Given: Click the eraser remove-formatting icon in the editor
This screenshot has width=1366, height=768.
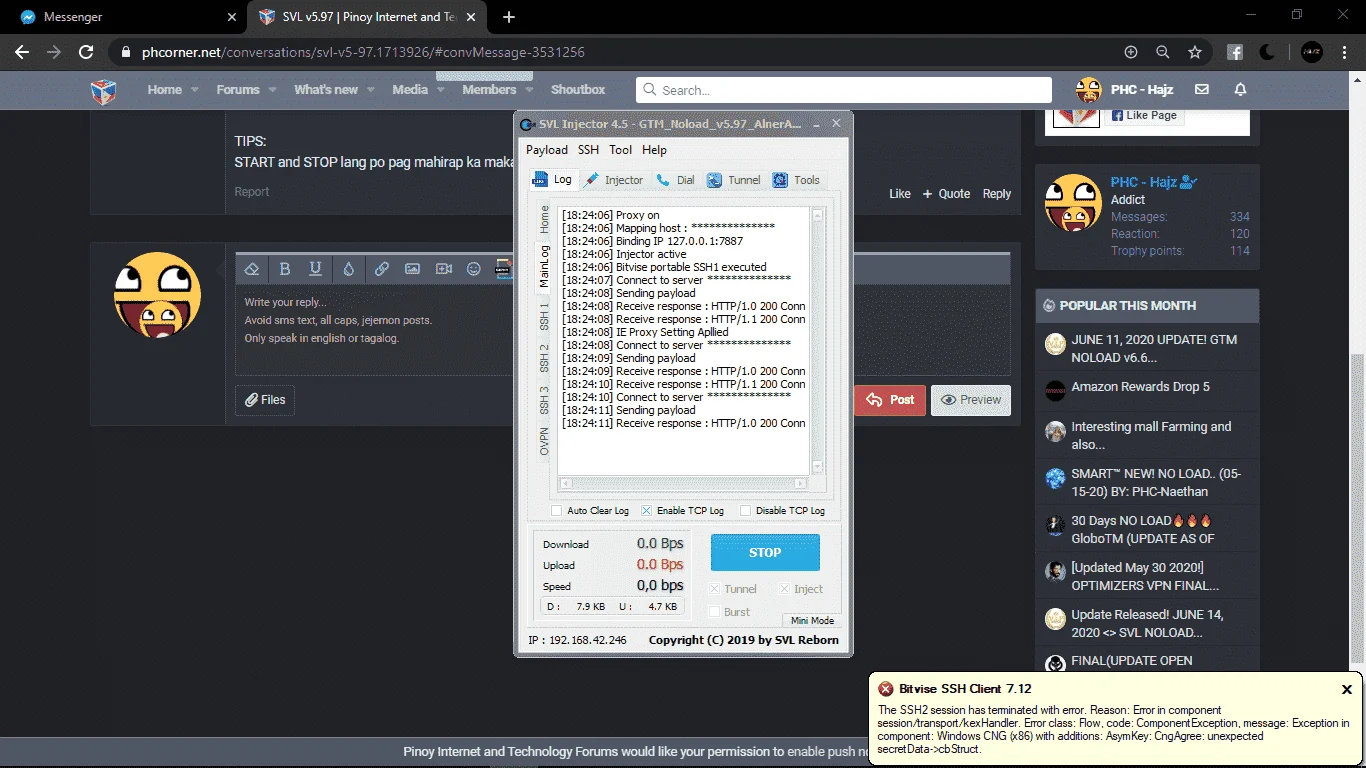Looking at the screenshot, I should pos(252,269).
